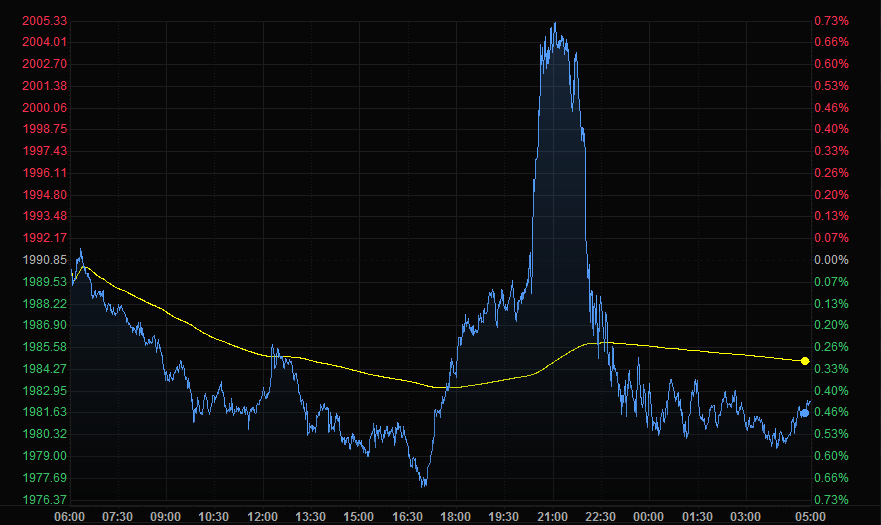Viewport: 881px width, 525px height.
Task: Select the 1994.80 price axis label
Action: [44, 195]
